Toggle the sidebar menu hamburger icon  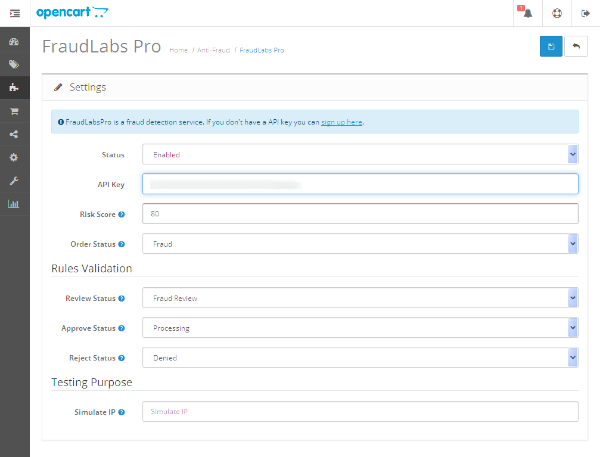[15, 13]
